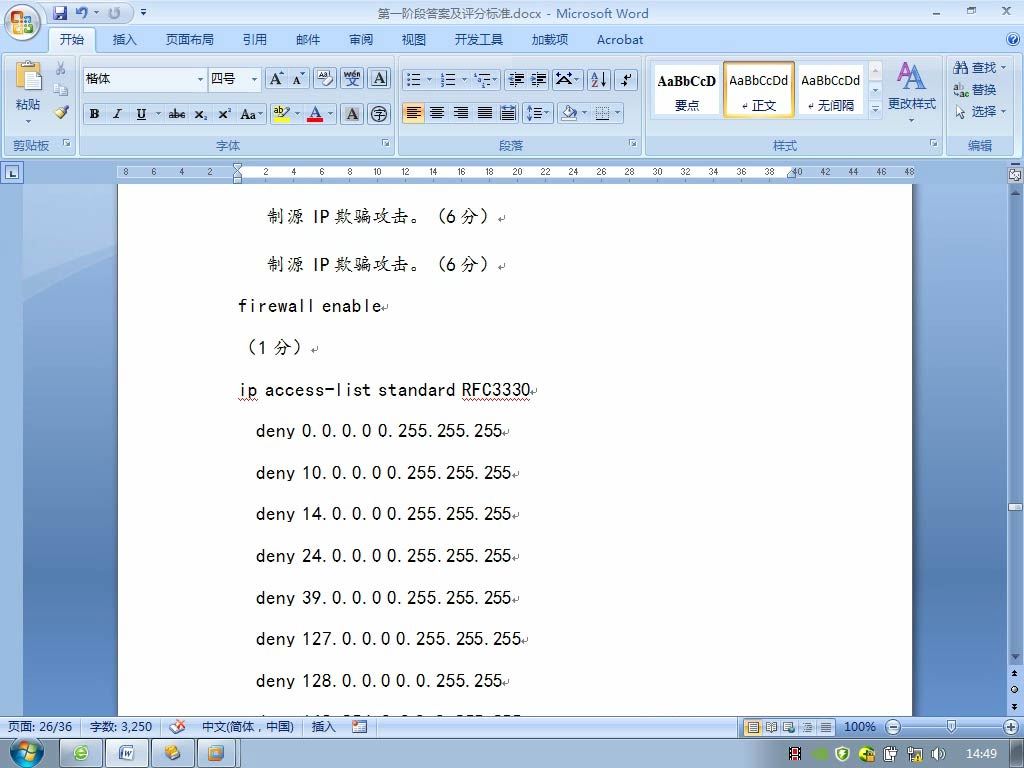1024x768 pixels.
Task: Click 查找 find button
Action: point(980,68)
